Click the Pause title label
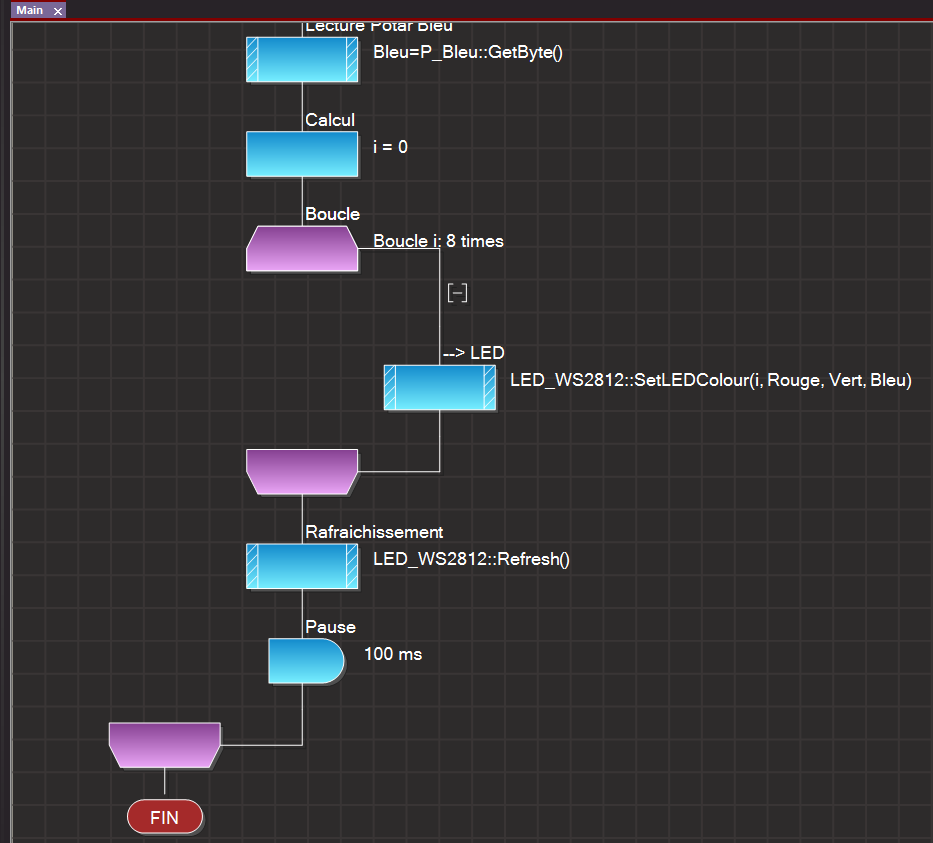The width and height of the screenshot is (933, 843). click(330, 627)
